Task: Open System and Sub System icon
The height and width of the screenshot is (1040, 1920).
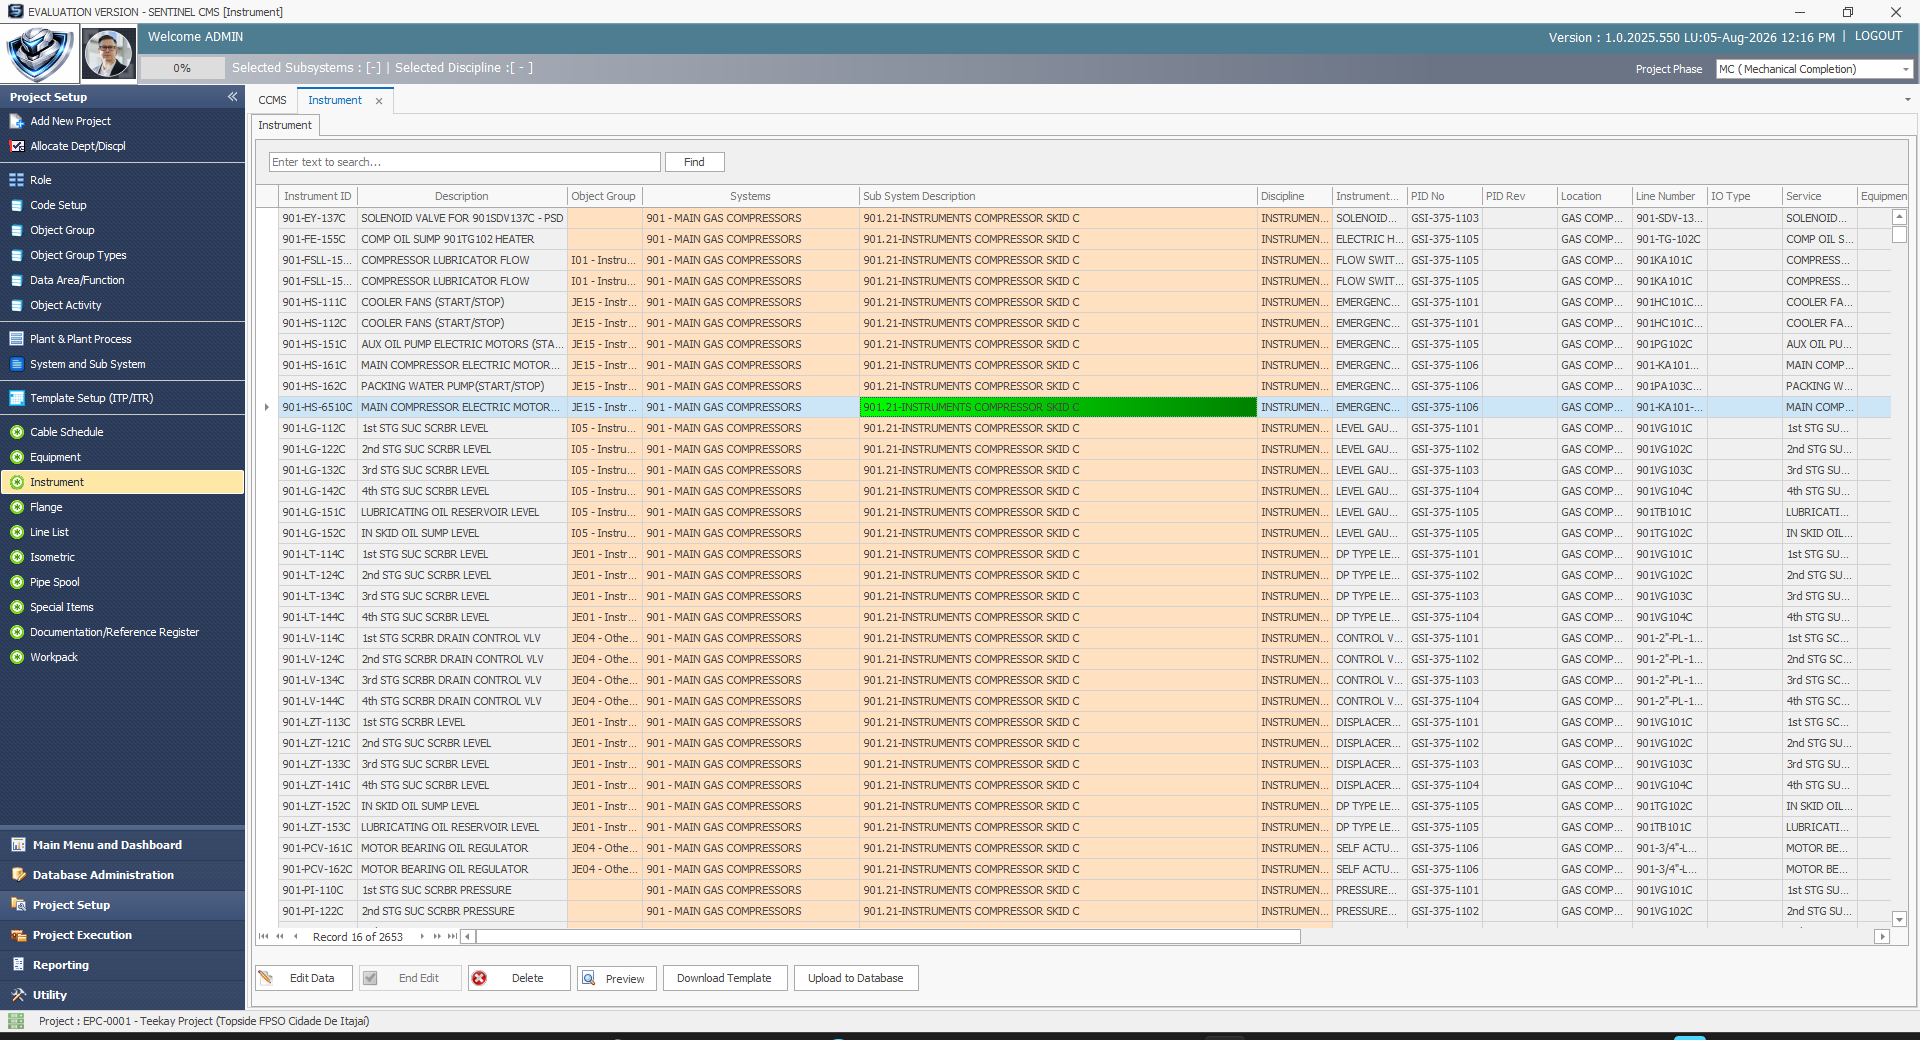Action: (17, 364)
